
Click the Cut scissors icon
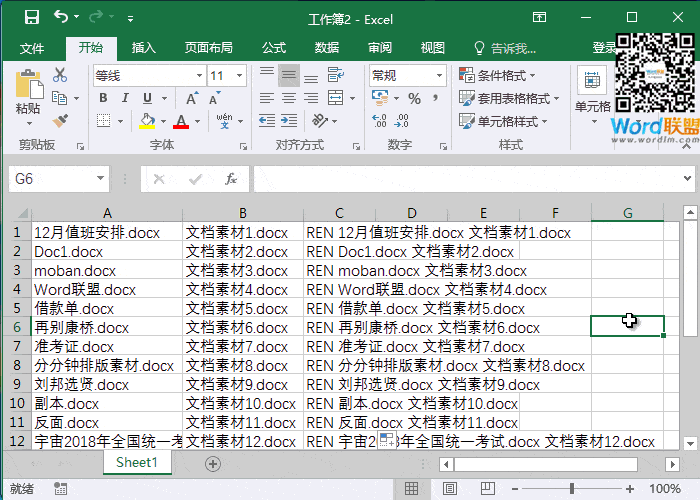pos(60,75)
